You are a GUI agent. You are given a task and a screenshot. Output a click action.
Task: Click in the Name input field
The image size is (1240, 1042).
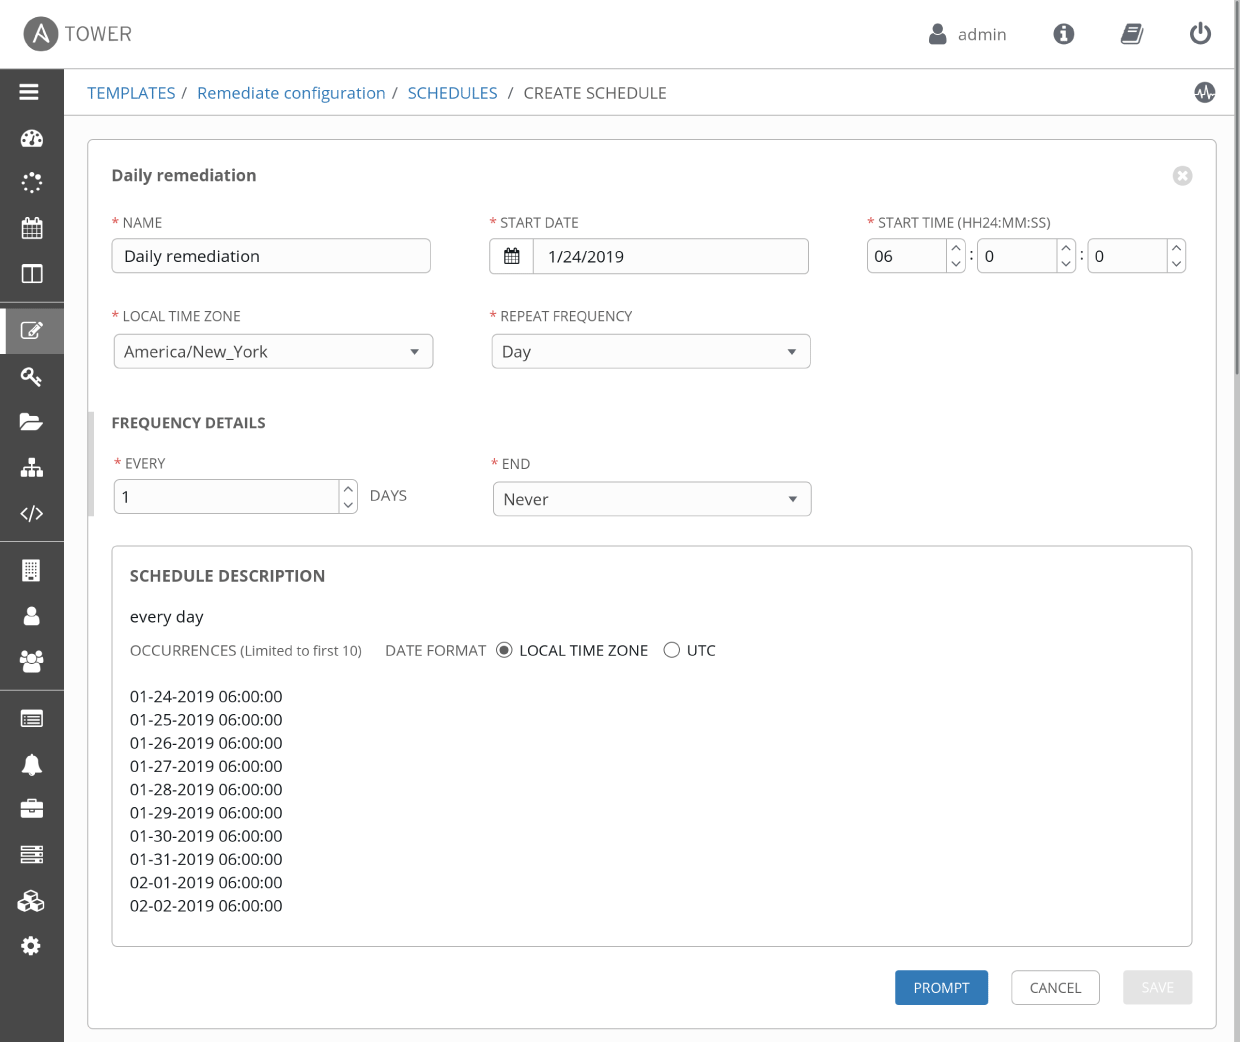point(271,256)
